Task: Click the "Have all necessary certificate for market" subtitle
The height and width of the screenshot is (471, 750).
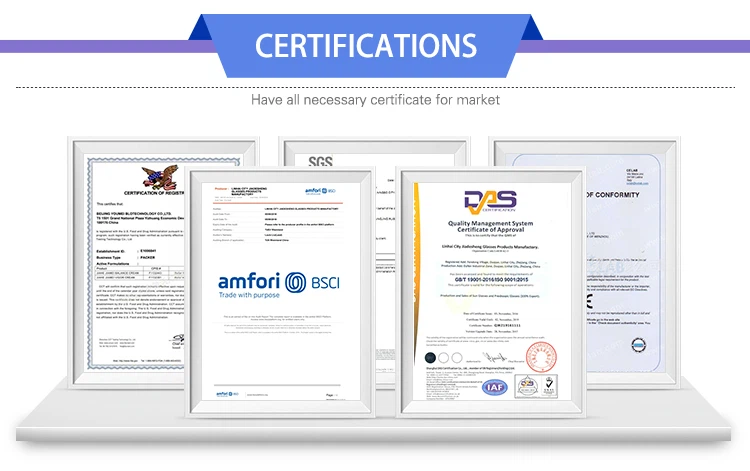Action: [375, 100]
